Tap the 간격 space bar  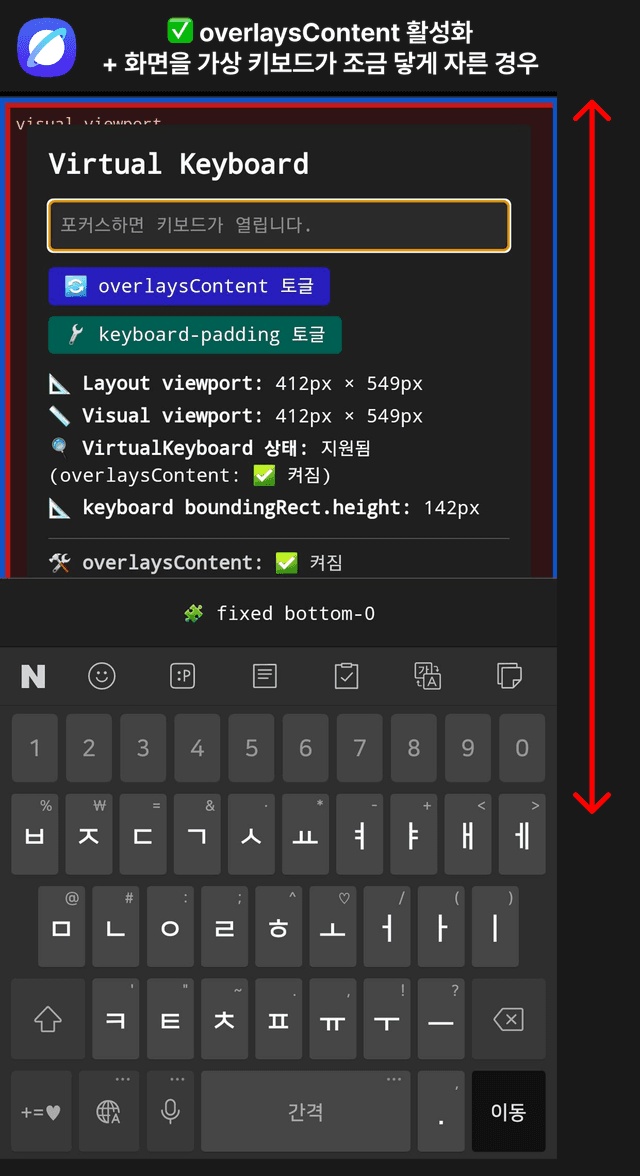(x=305, y=1111)
